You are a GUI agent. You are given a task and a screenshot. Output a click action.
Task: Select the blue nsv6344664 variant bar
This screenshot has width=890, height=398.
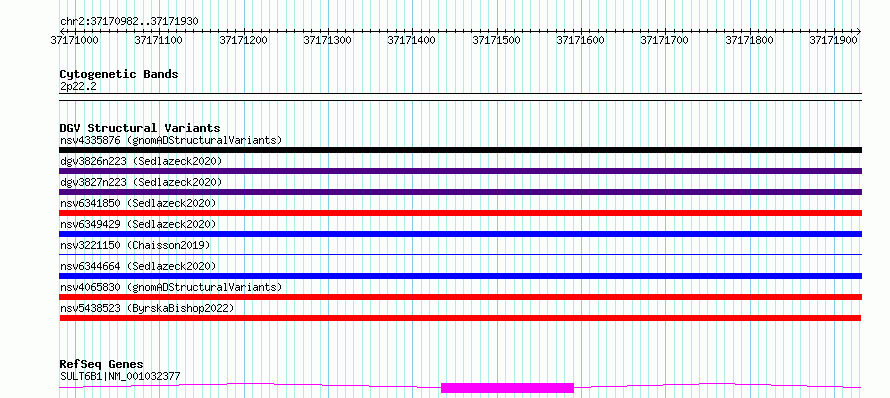pos(460,276)
